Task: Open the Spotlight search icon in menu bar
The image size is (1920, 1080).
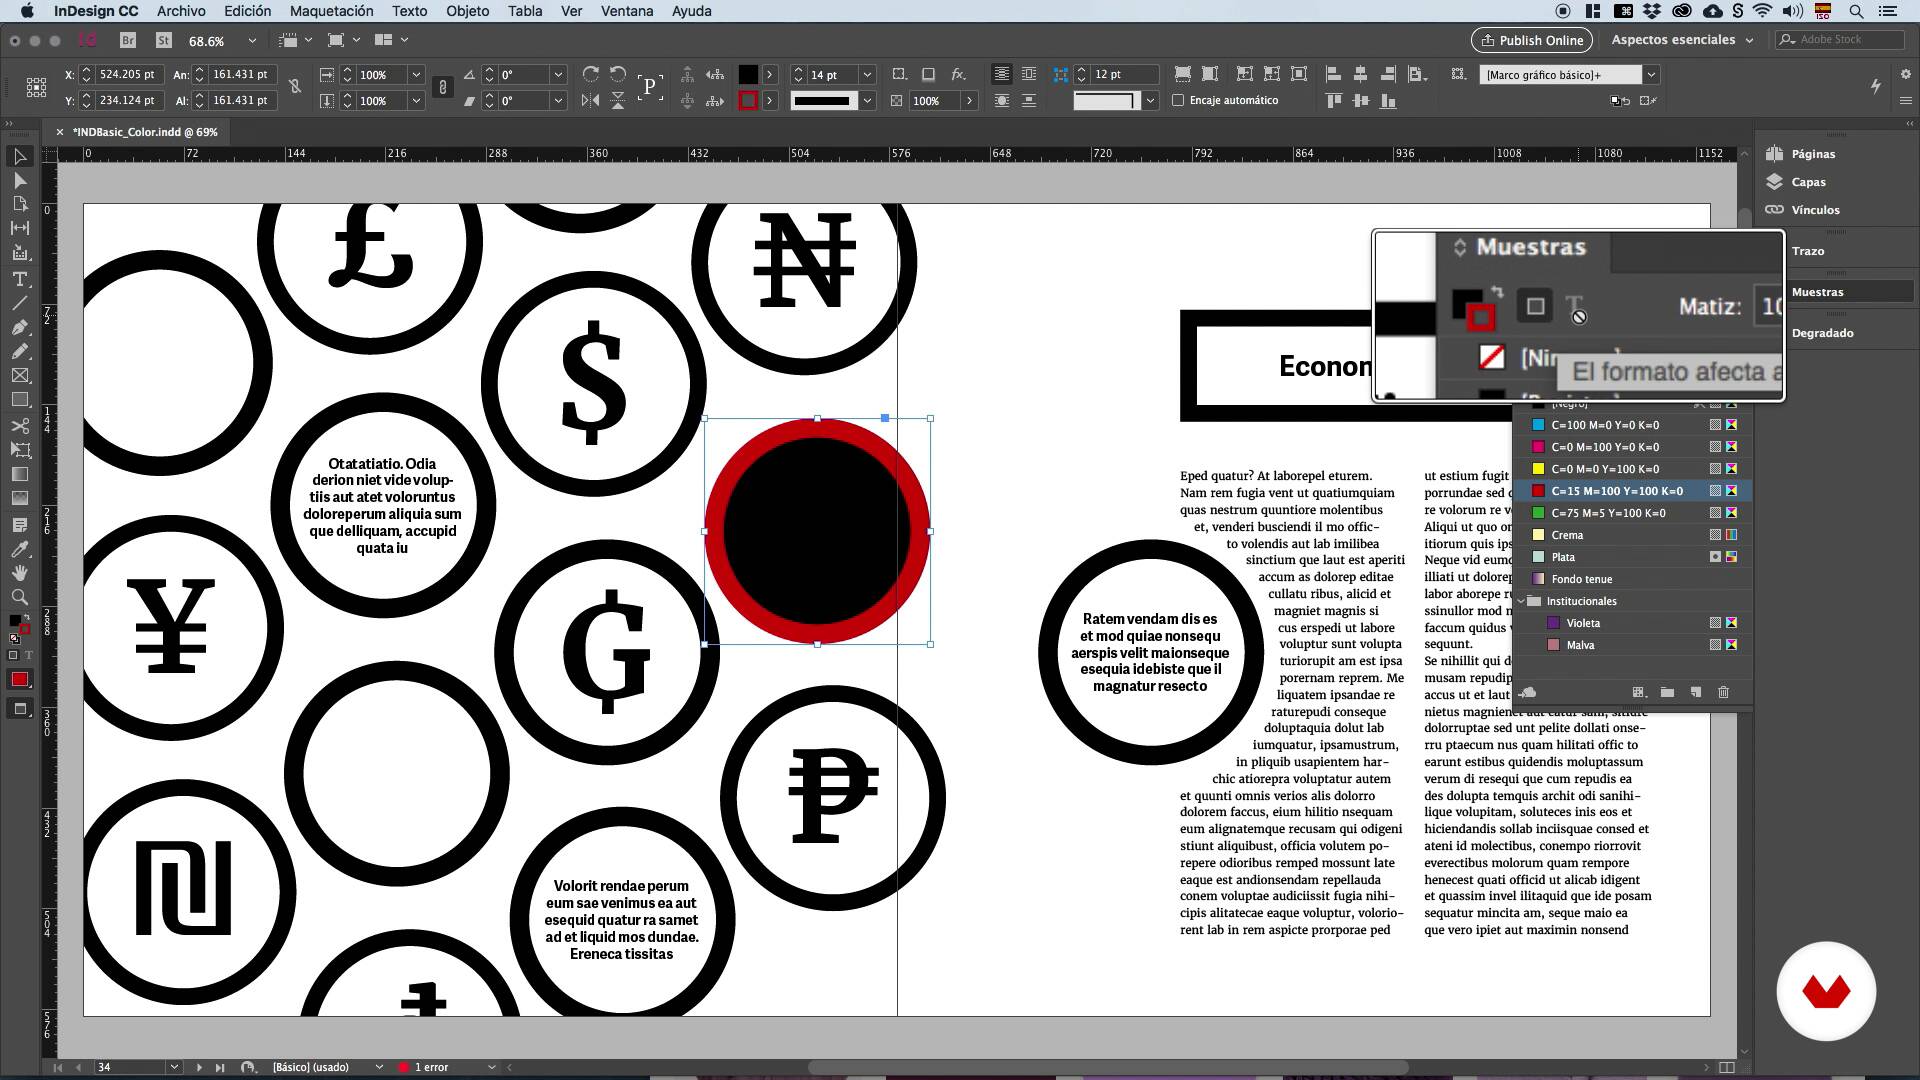Action: pos(1856,11)
